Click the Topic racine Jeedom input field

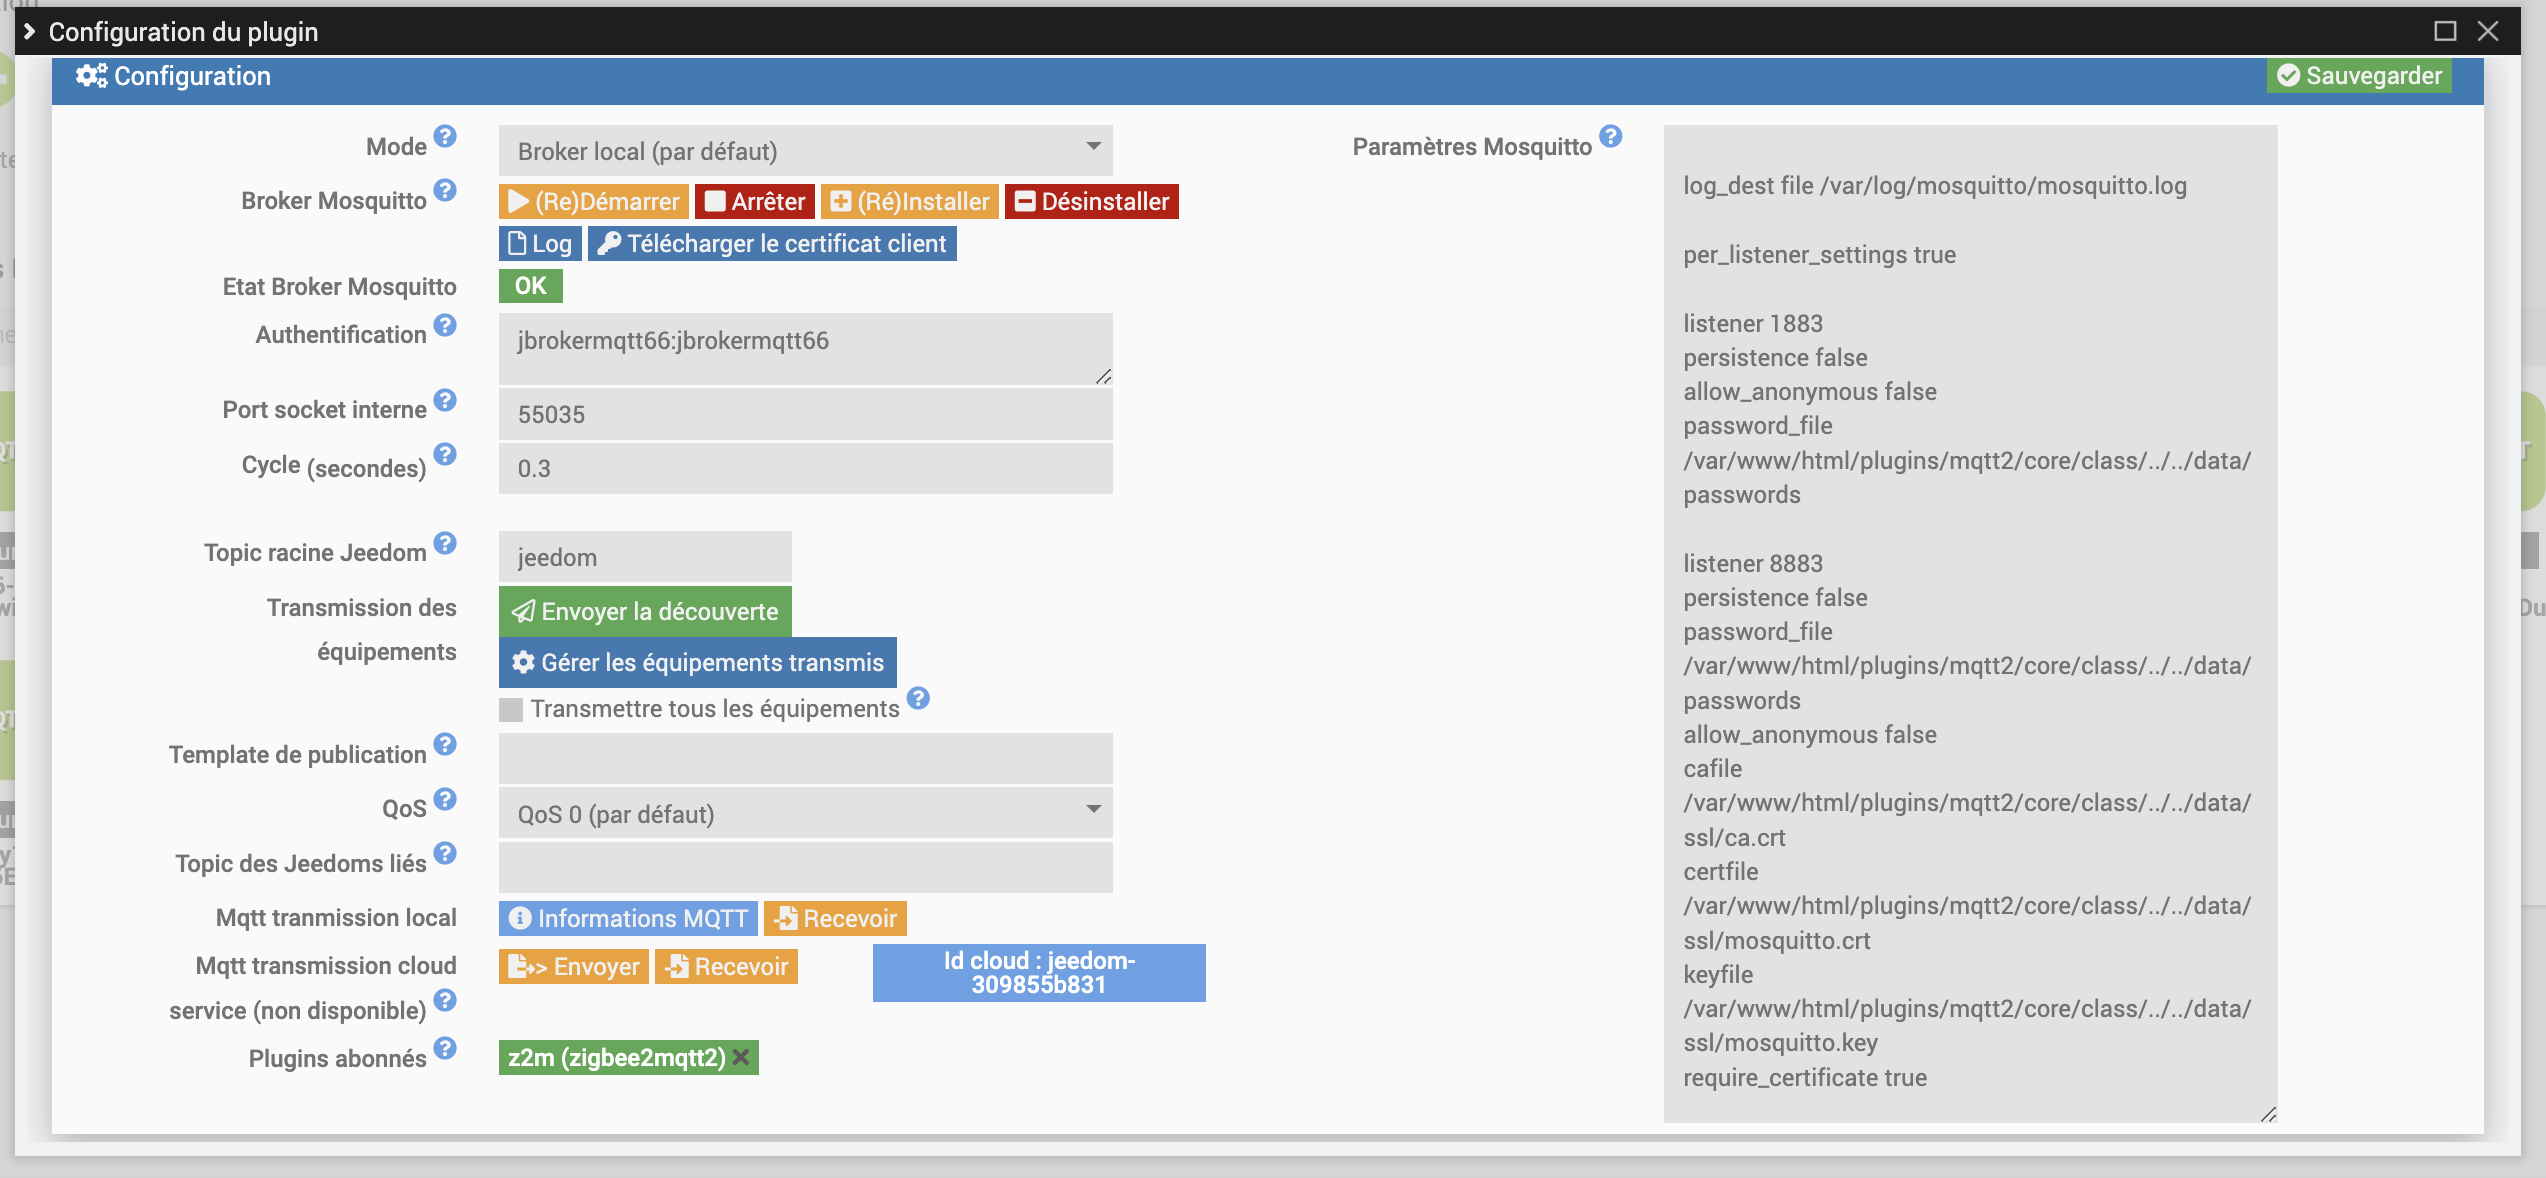tap(645, 557)
